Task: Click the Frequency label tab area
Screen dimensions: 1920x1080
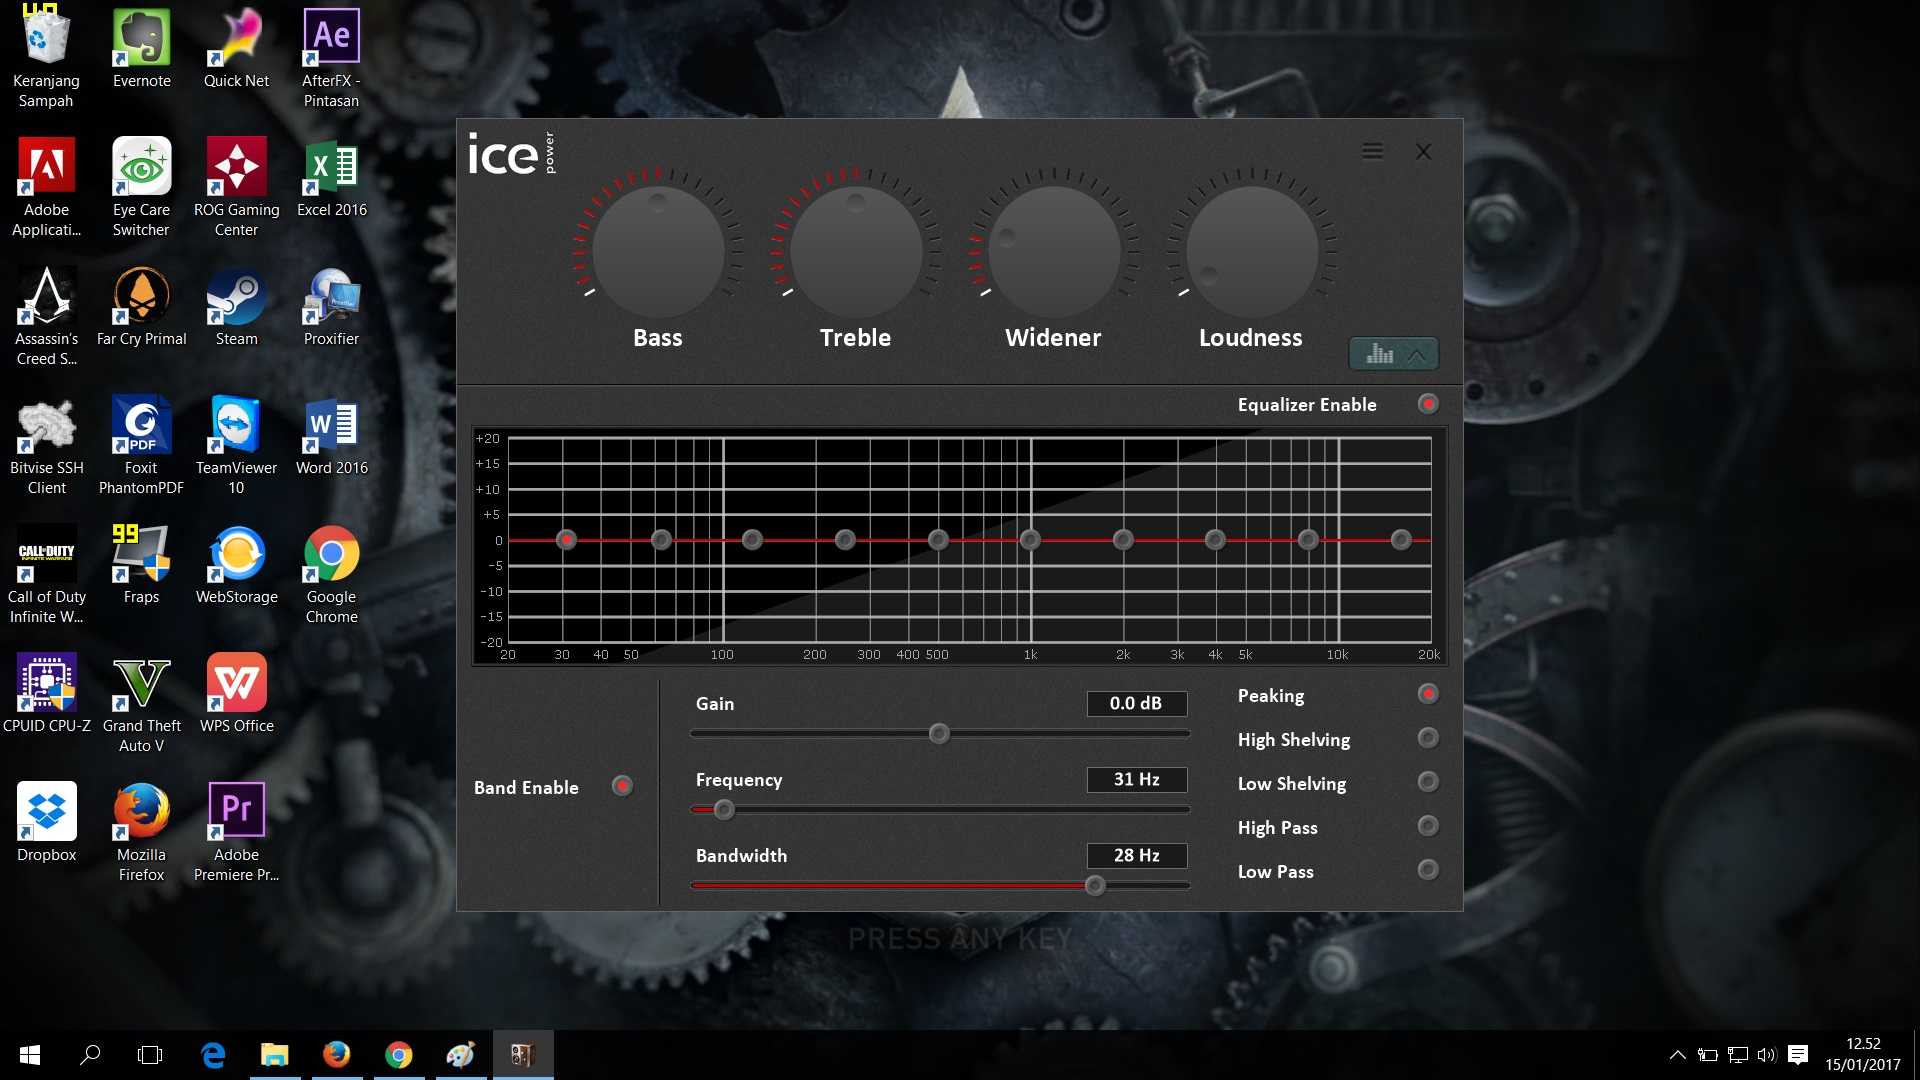Action: [738, 778]
